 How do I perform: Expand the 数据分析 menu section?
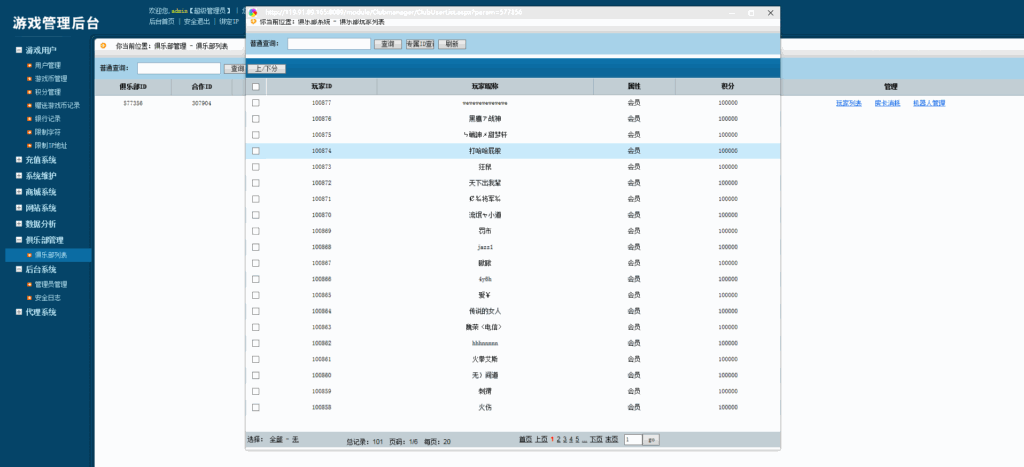point(18,224)
